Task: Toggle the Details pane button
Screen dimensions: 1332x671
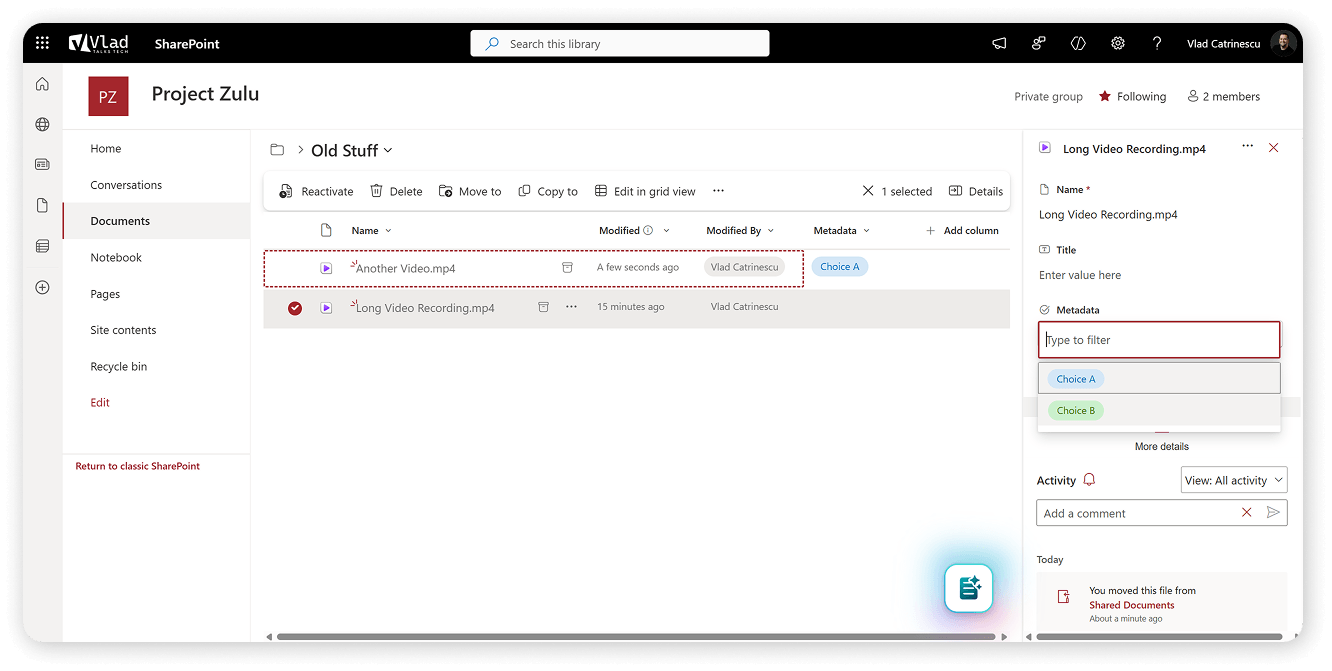Action: (x=975, y=191)
